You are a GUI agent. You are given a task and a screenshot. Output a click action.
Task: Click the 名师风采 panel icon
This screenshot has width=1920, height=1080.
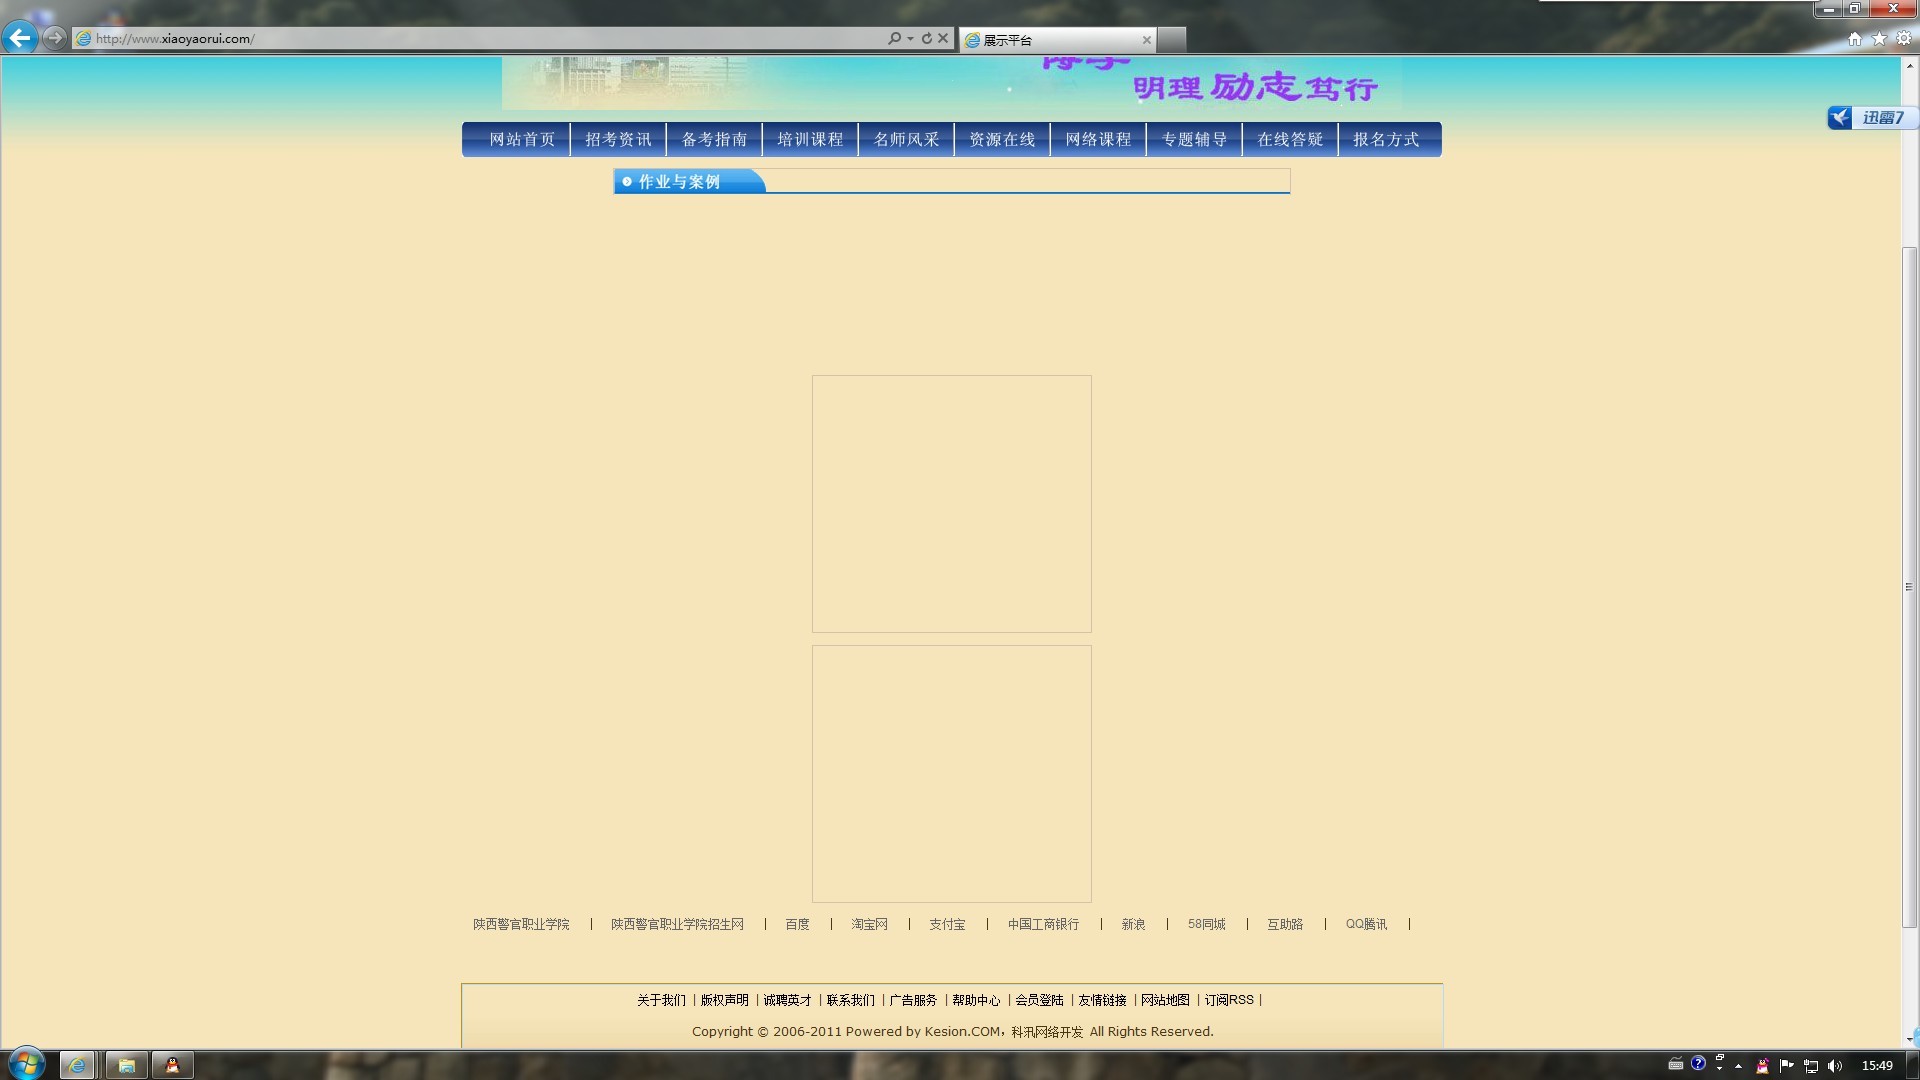coord(906,138)
